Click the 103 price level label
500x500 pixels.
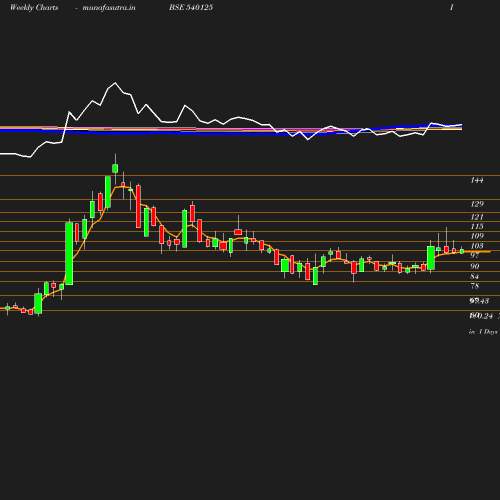(477, 246)
